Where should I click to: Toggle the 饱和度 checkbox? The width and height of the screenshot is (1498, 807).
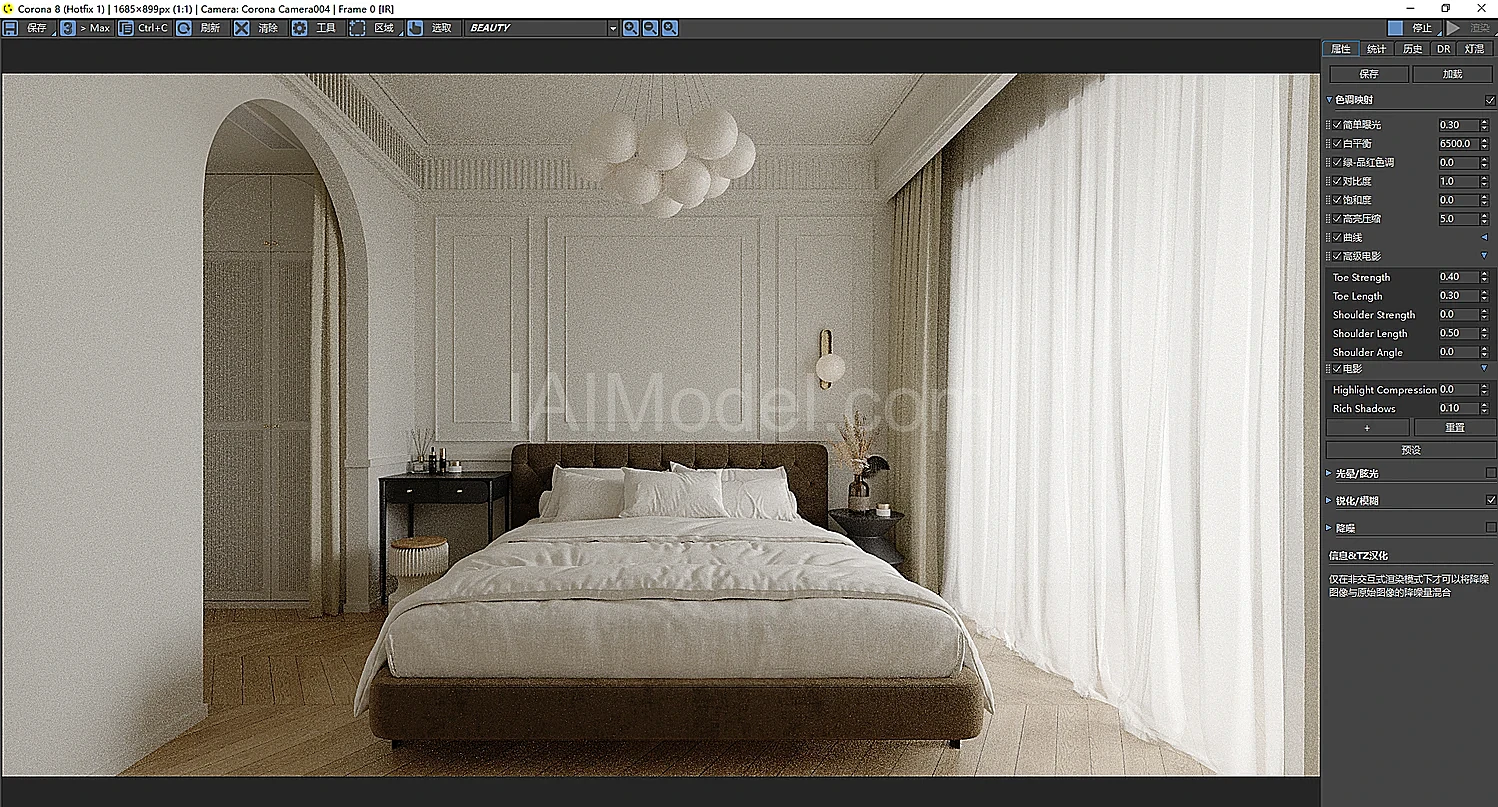pyautogui.click(x=1337, y=200)
